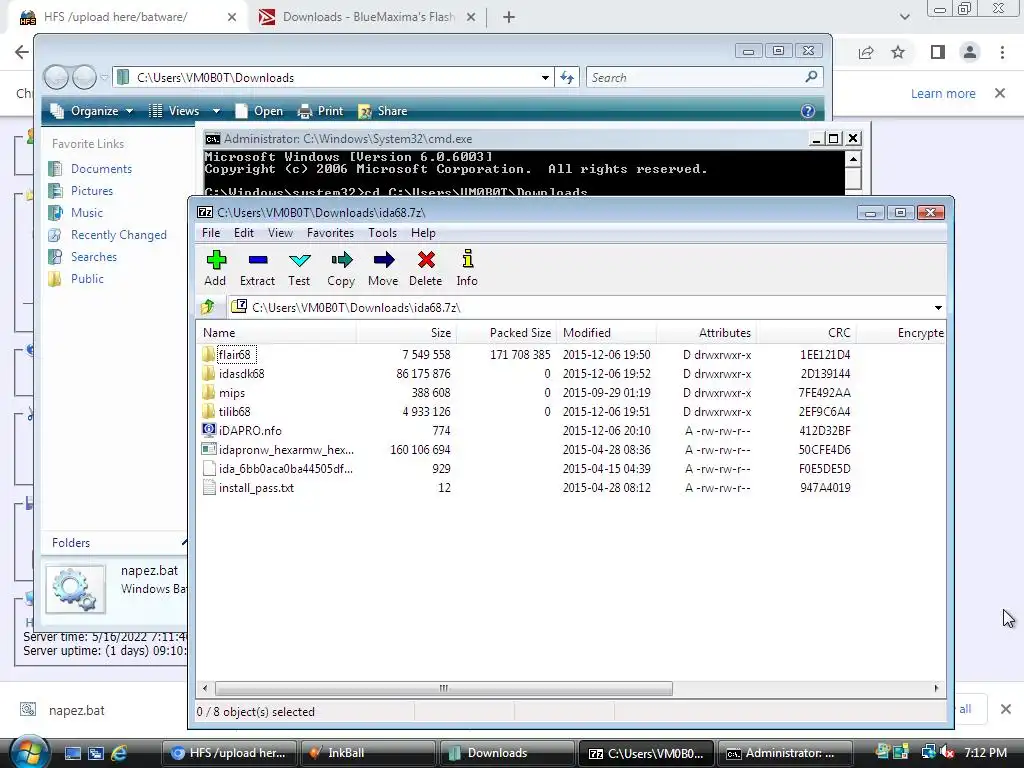Screen dimensions: 1024x768
Task: Expand the 7-Zip address path dropdown
Action: (938, 308)
